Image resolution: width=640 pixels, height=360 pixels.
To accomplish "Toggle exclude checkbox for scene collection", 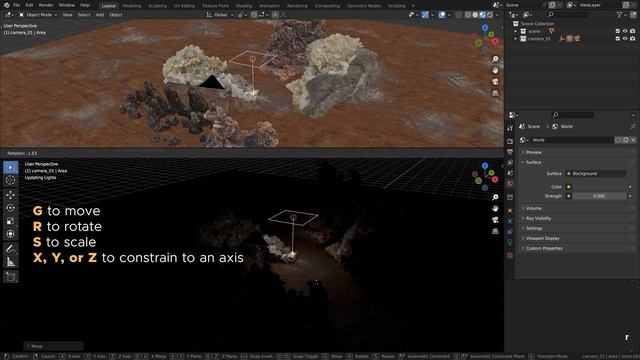I will 618,31.
